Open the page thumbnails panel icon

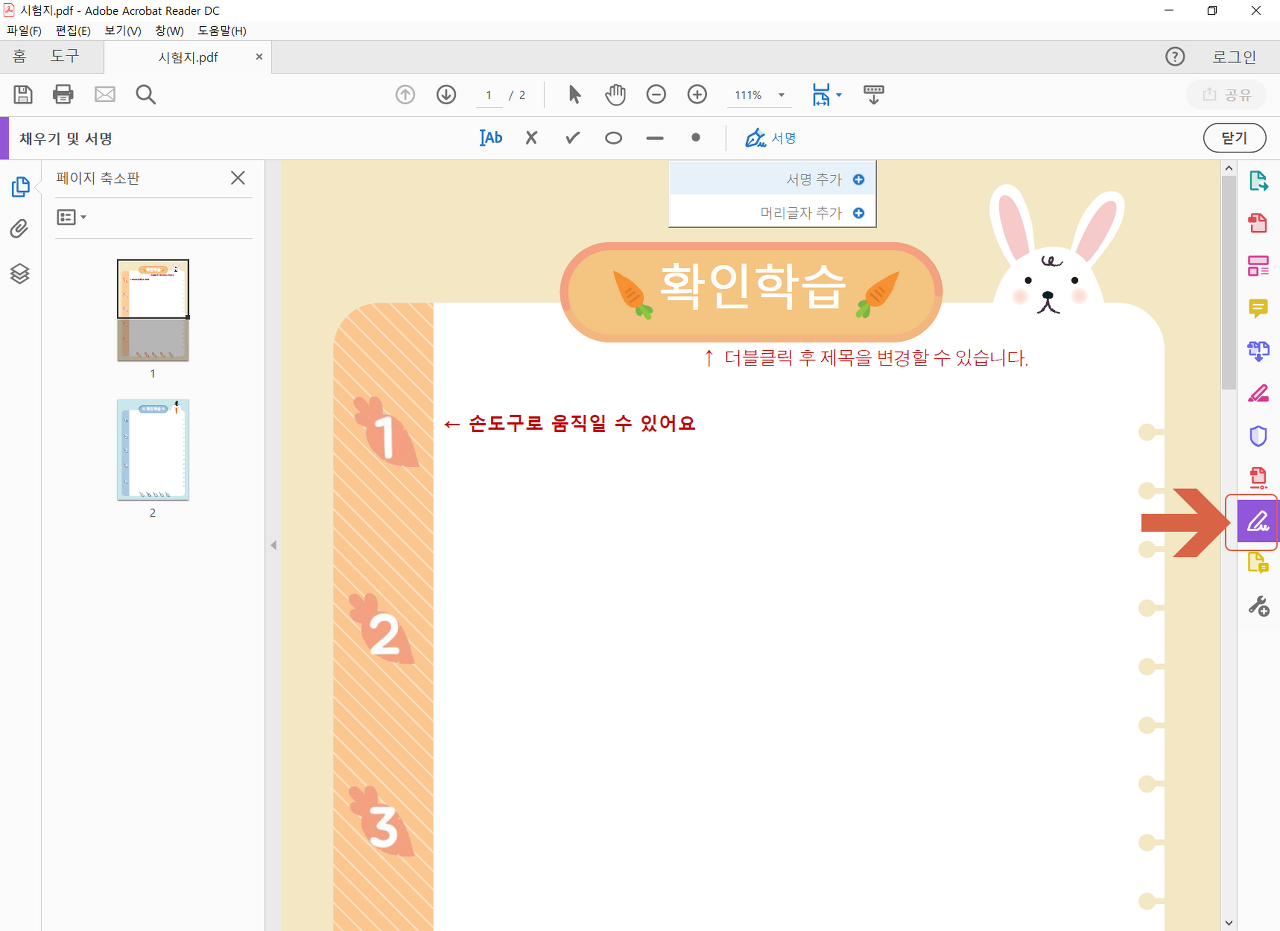pyautogui.click(x=19, y=186)
